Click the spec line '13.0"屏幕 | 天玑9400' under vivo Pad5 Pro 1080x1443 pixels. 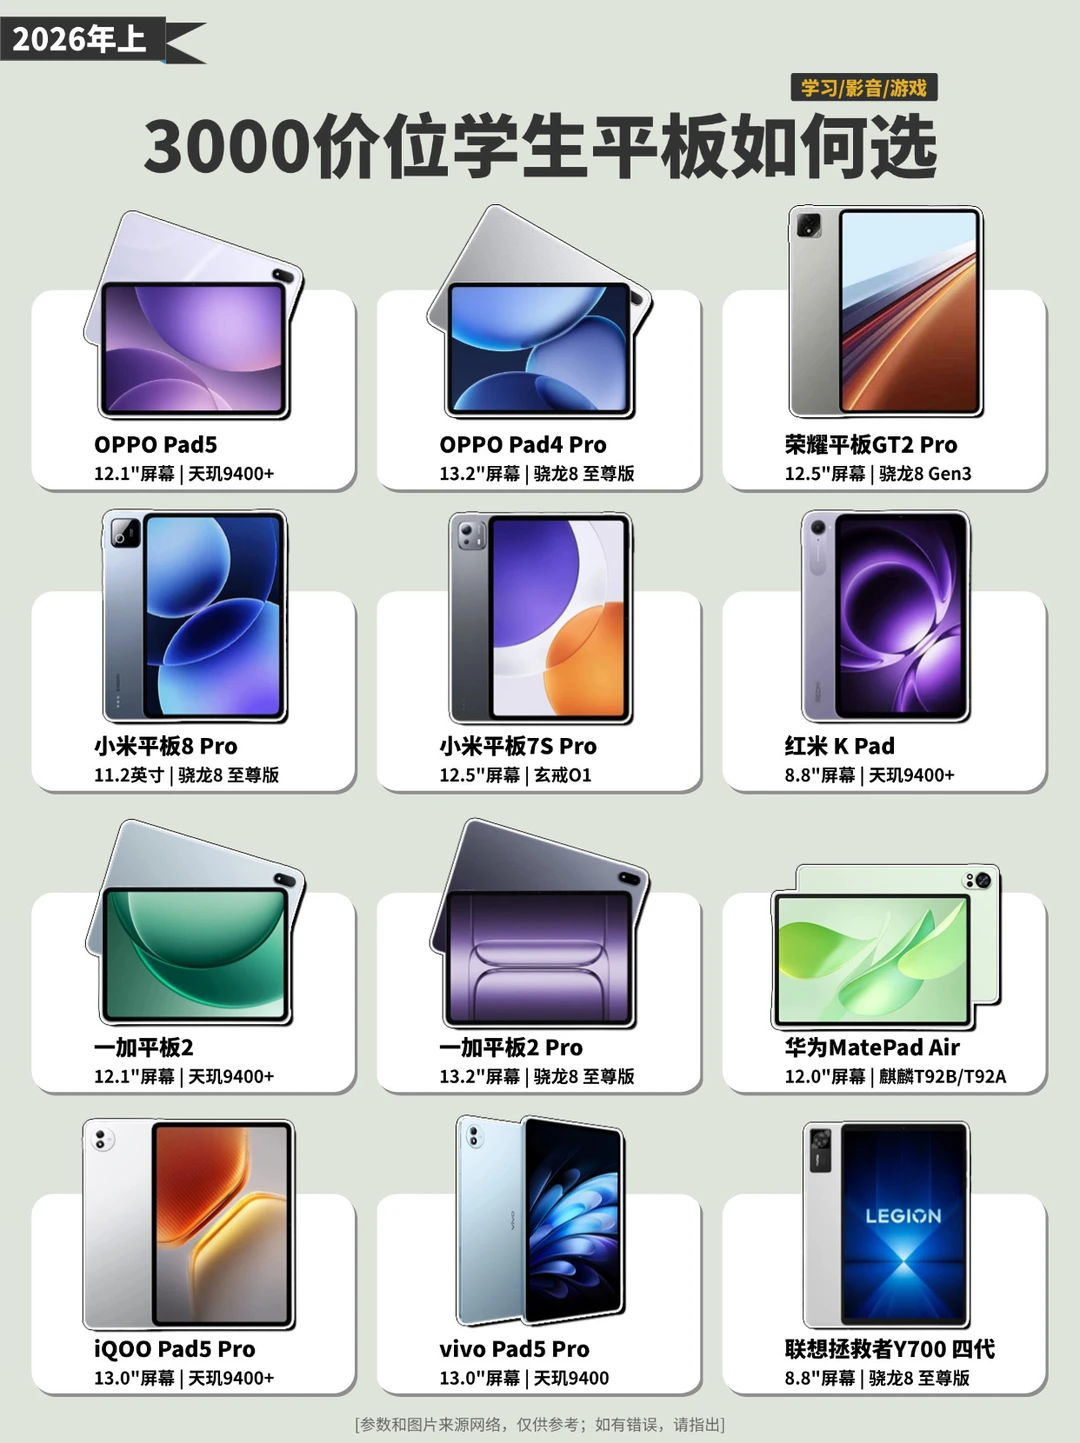point(524,1378)
